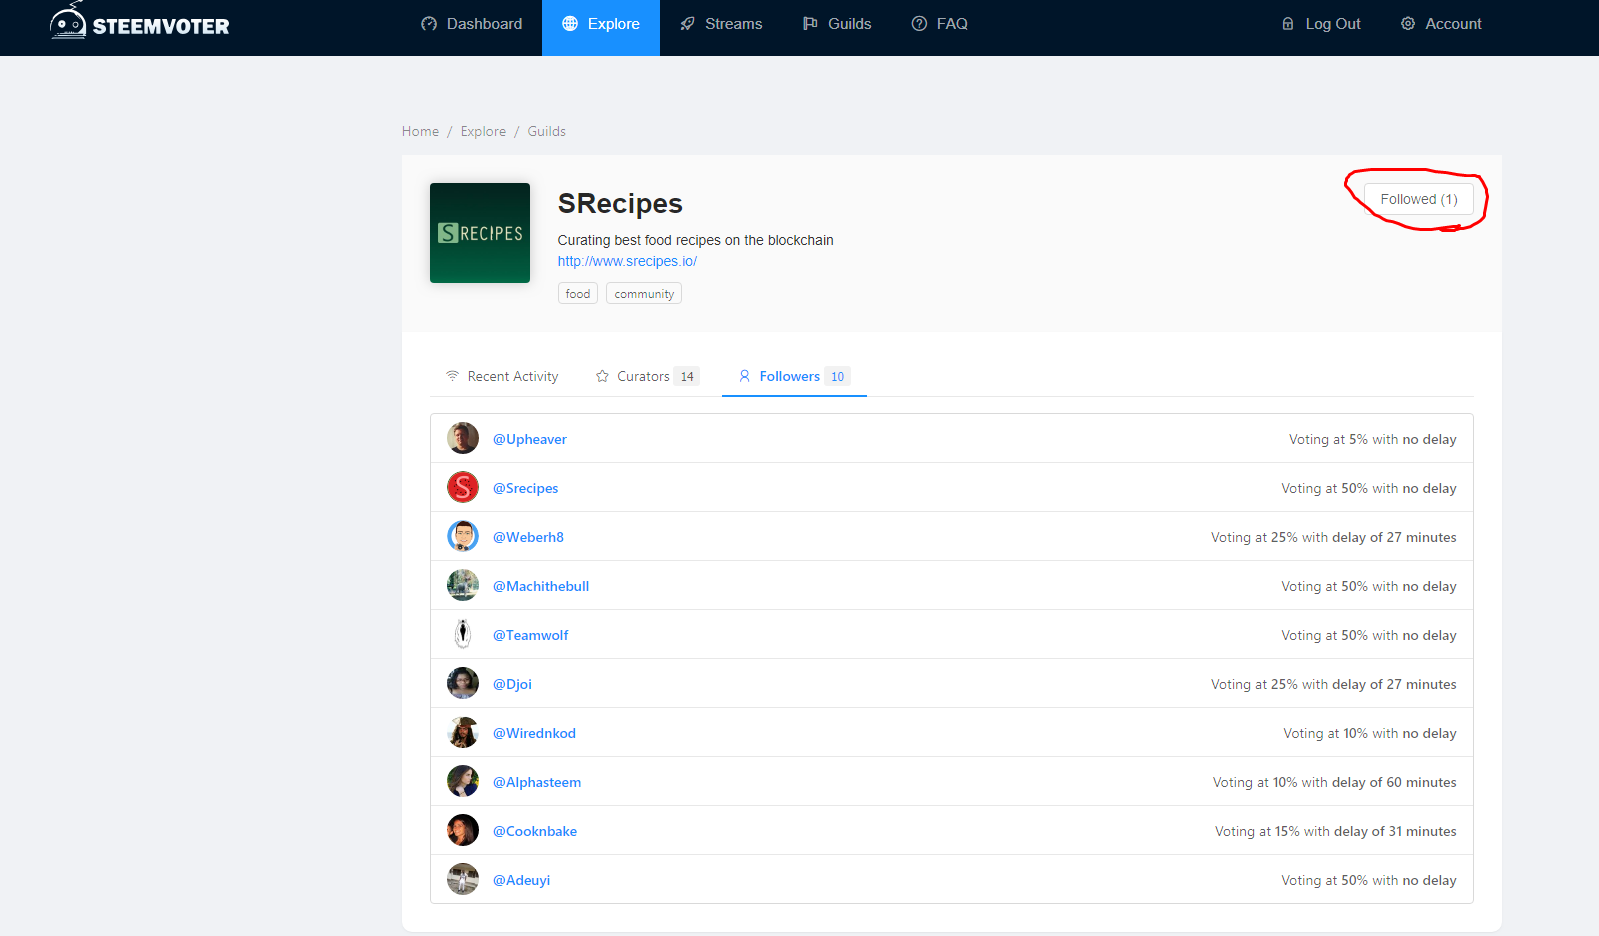Switch to the Curators tab

tap(647, 376)
